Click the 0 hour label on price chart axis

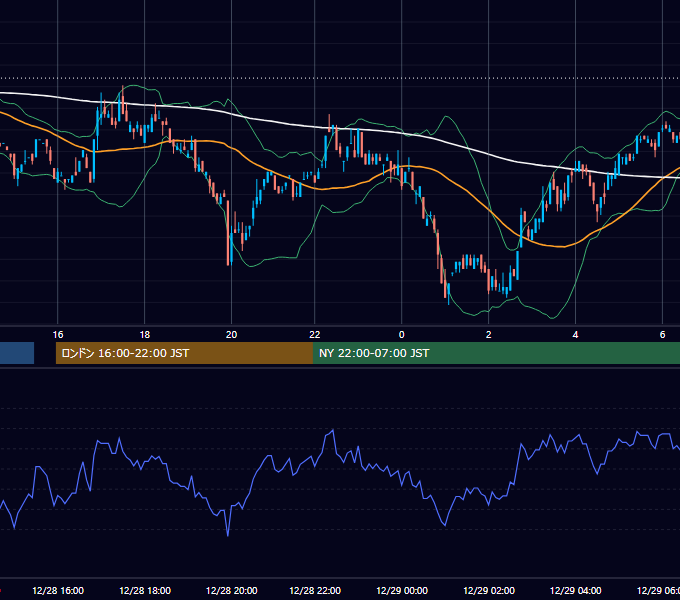click(x=402, y=335)
